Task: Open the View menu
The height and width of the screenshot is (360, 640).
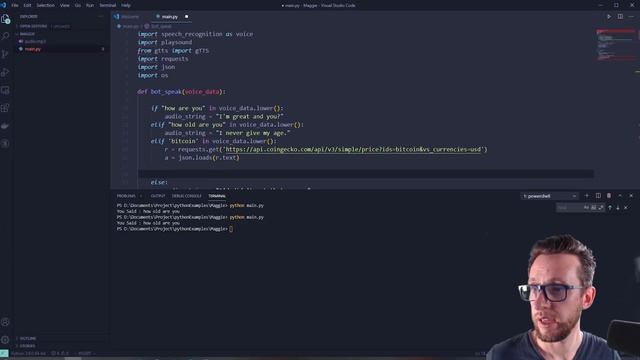Action: tap(64, 5)
